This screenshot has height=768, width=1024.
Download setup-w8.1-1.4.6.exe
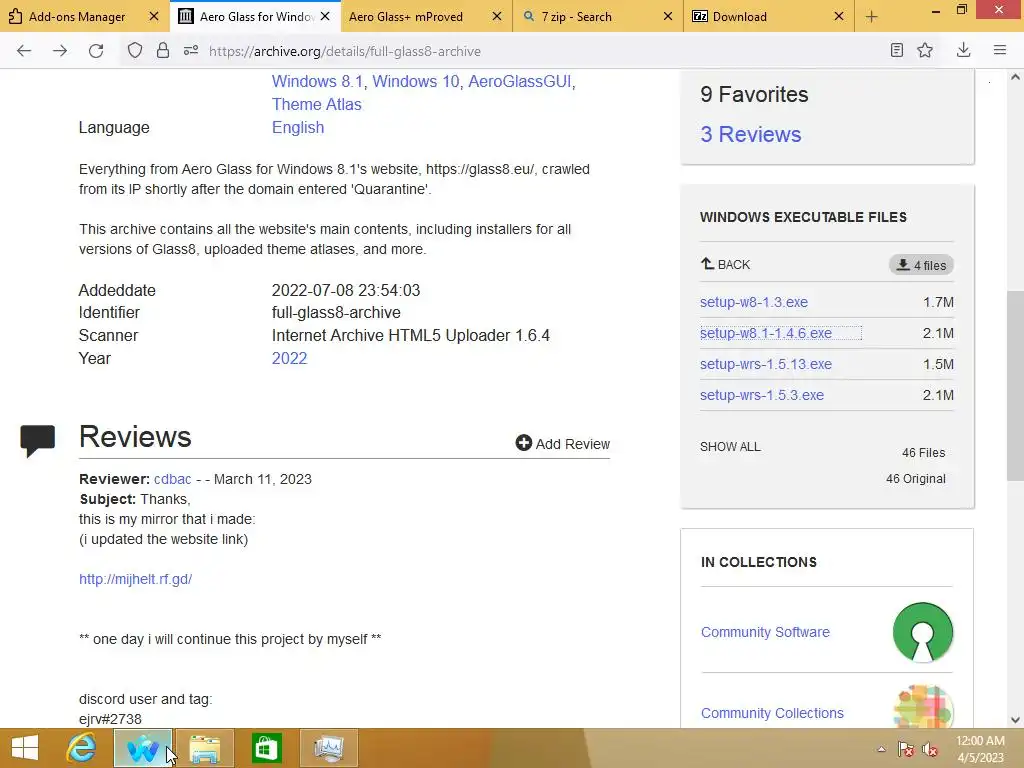[766, 333]
